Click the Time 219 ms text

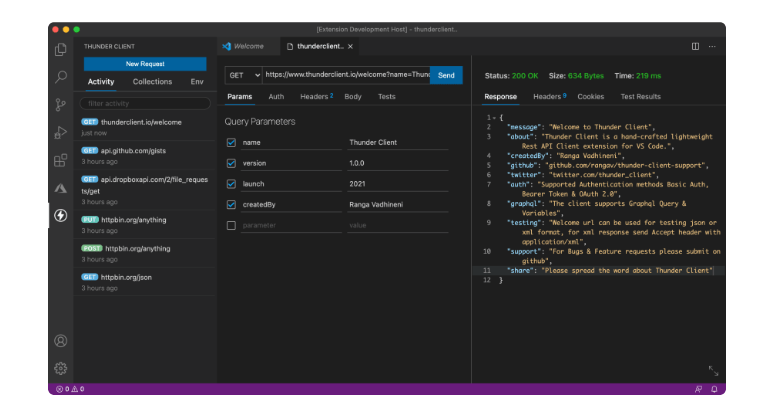[638, 76]
